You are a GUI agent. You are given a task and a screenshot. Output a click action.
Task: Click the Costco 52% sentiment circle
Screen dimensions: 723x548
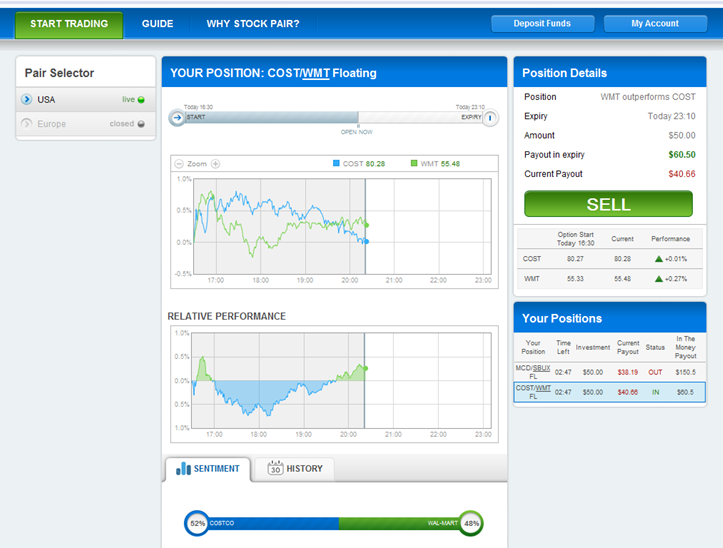click(197, 524)
